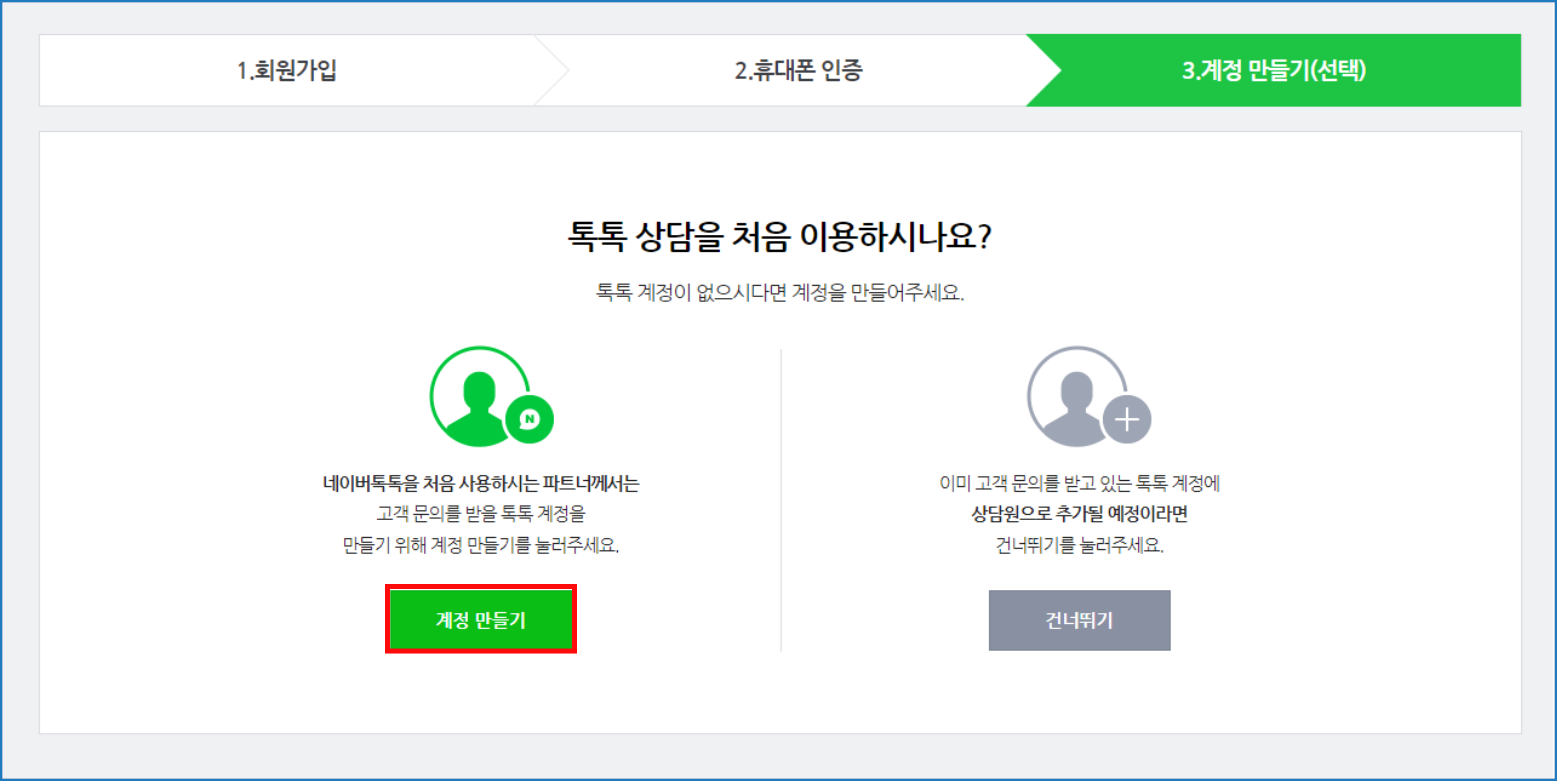Click the gray plus badge icon
Screen dimensions: 1557x781
tap(1127, 419)
